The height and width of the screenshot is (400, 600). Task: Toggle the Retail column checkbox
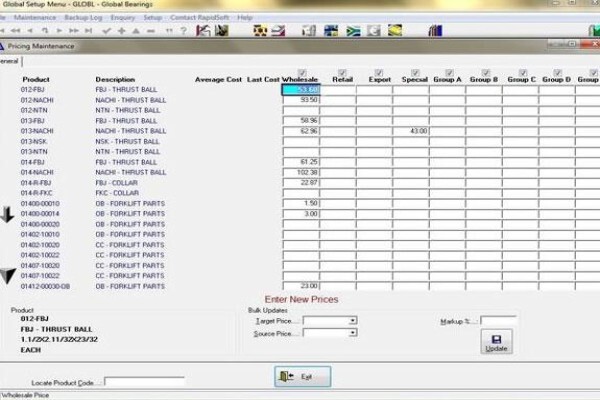[342, 72]
